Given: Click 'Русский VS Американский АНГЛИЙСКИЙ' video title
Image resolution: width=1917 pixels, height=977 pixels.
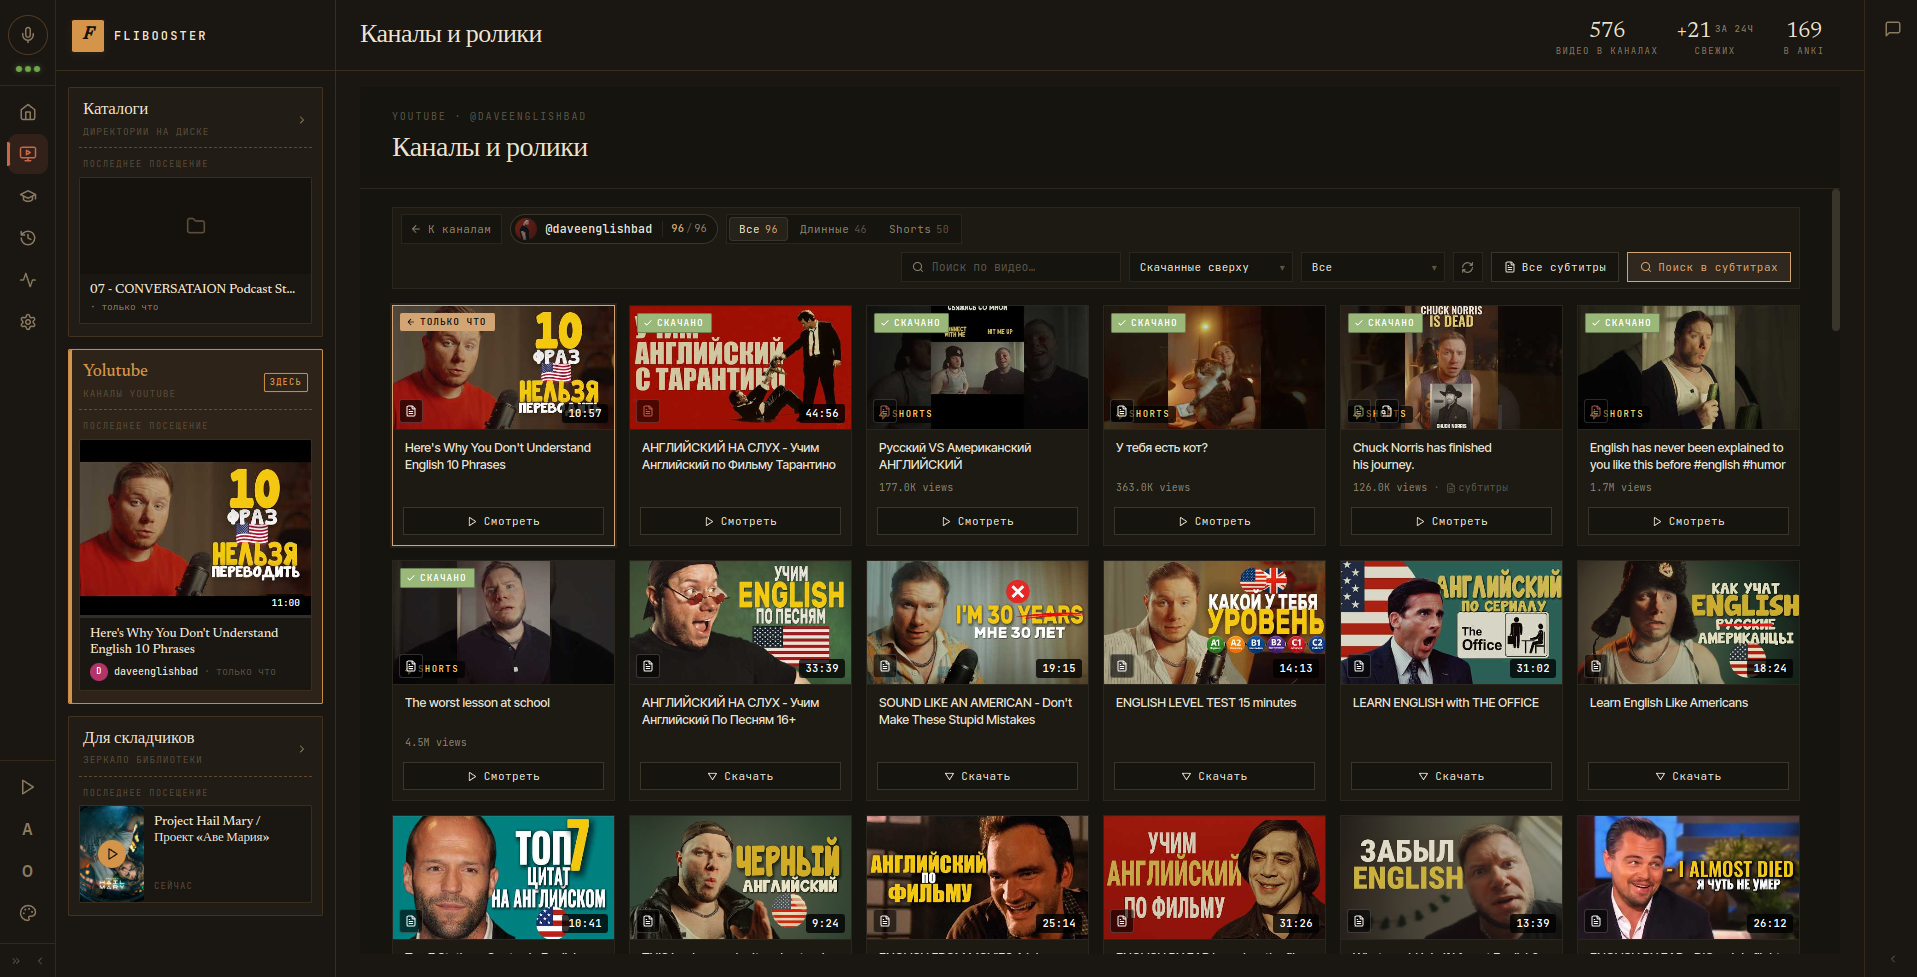Looking at the screenshot, I should (x=955, y=456).
